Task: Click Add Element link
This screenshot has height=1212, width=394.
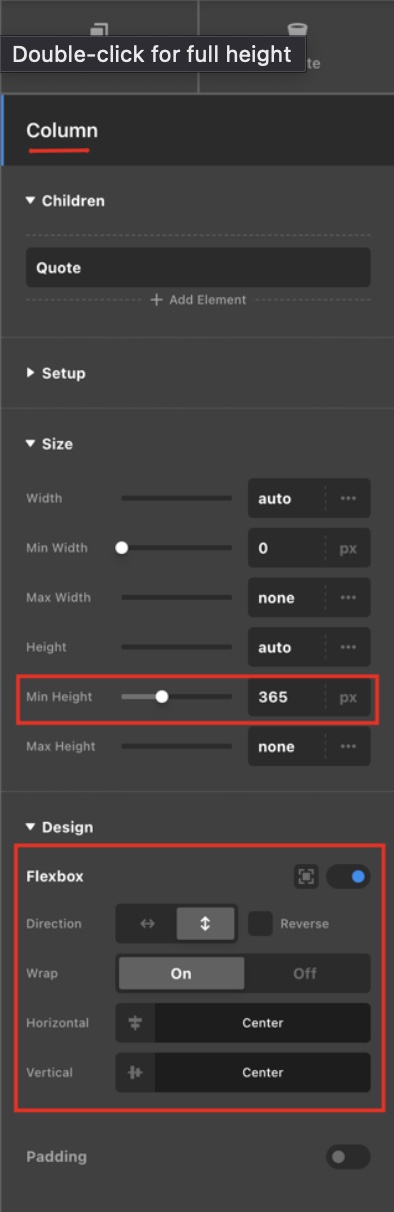Action: click(x=198, y=299)
